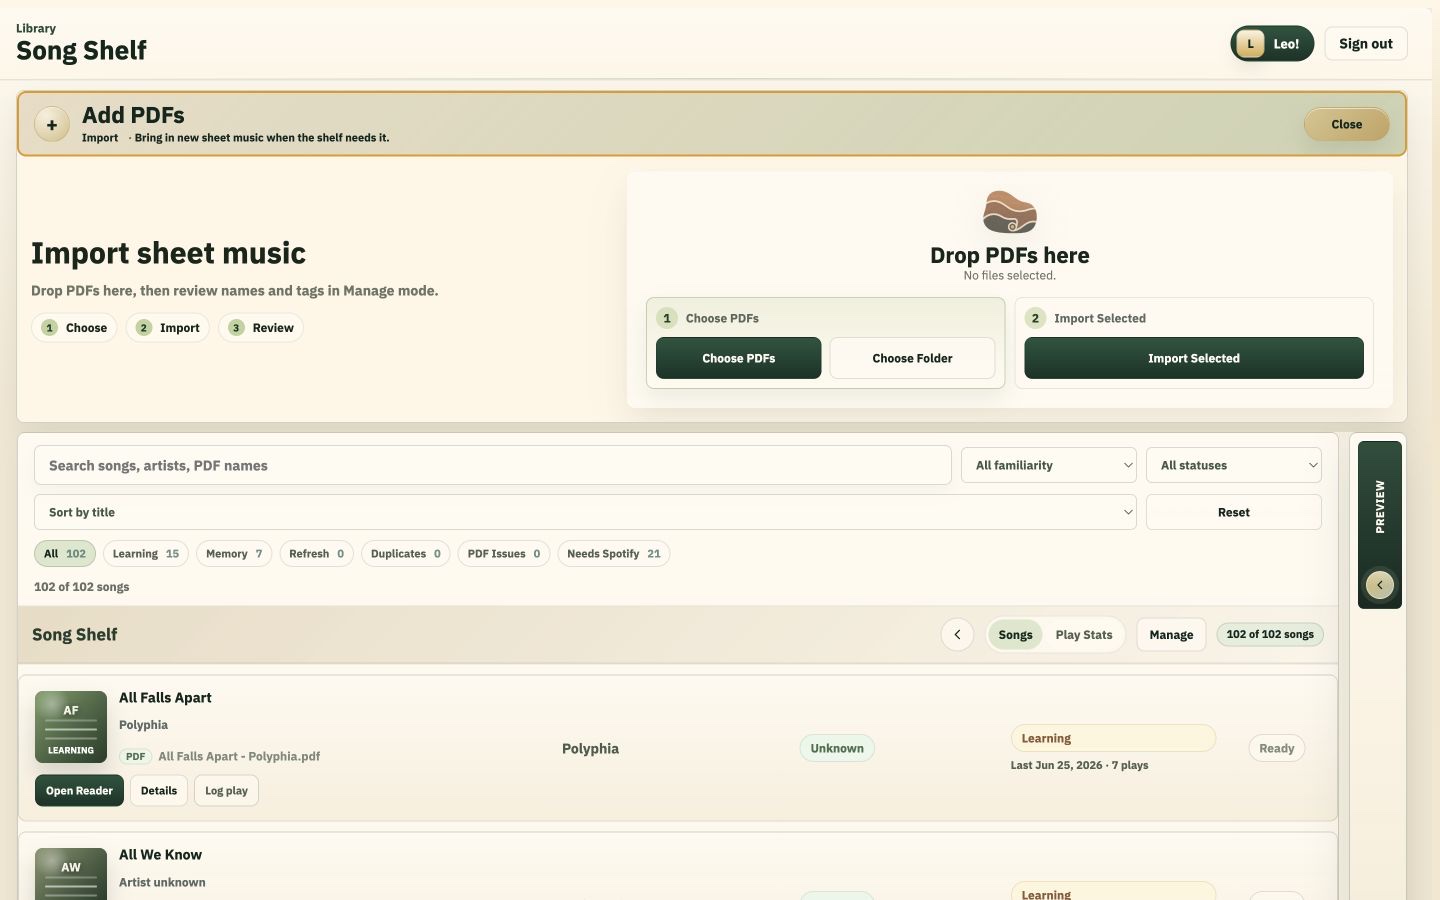Expand the Preview panel chevron button
The height and width of the screenshot is (900, 1440).
(x=1380, y=585)
